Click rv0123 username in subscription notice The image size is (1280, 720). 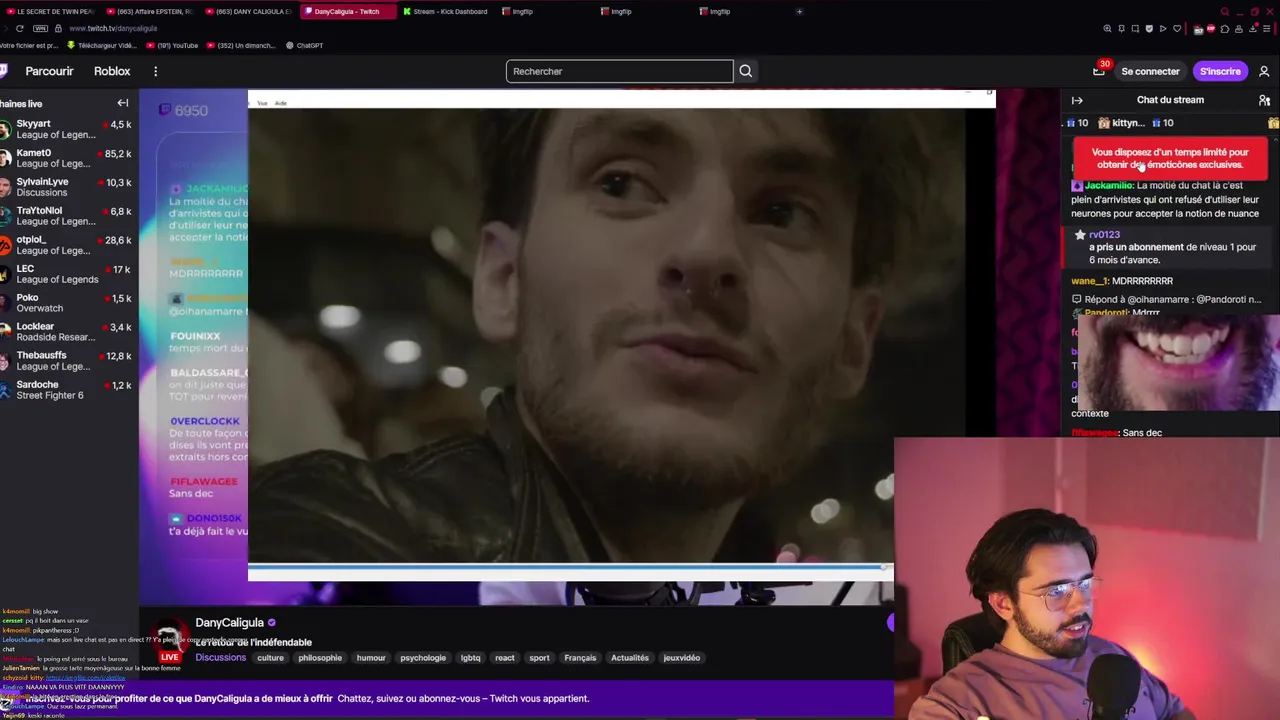[x=1104, y=235]
